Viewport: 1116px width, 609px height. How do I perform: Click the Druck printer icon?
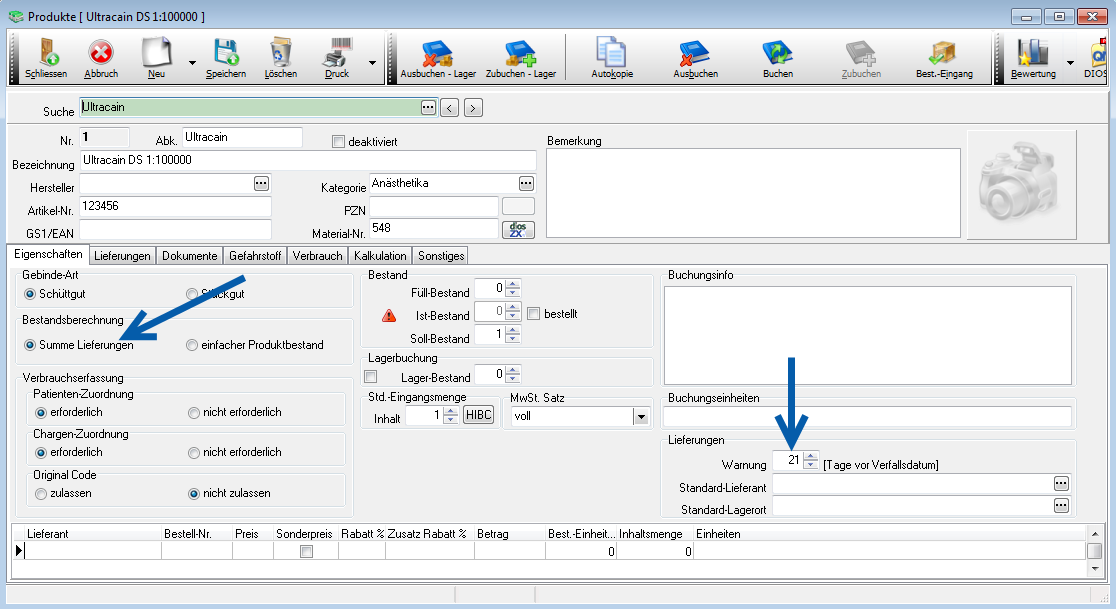tap(338, 53)
